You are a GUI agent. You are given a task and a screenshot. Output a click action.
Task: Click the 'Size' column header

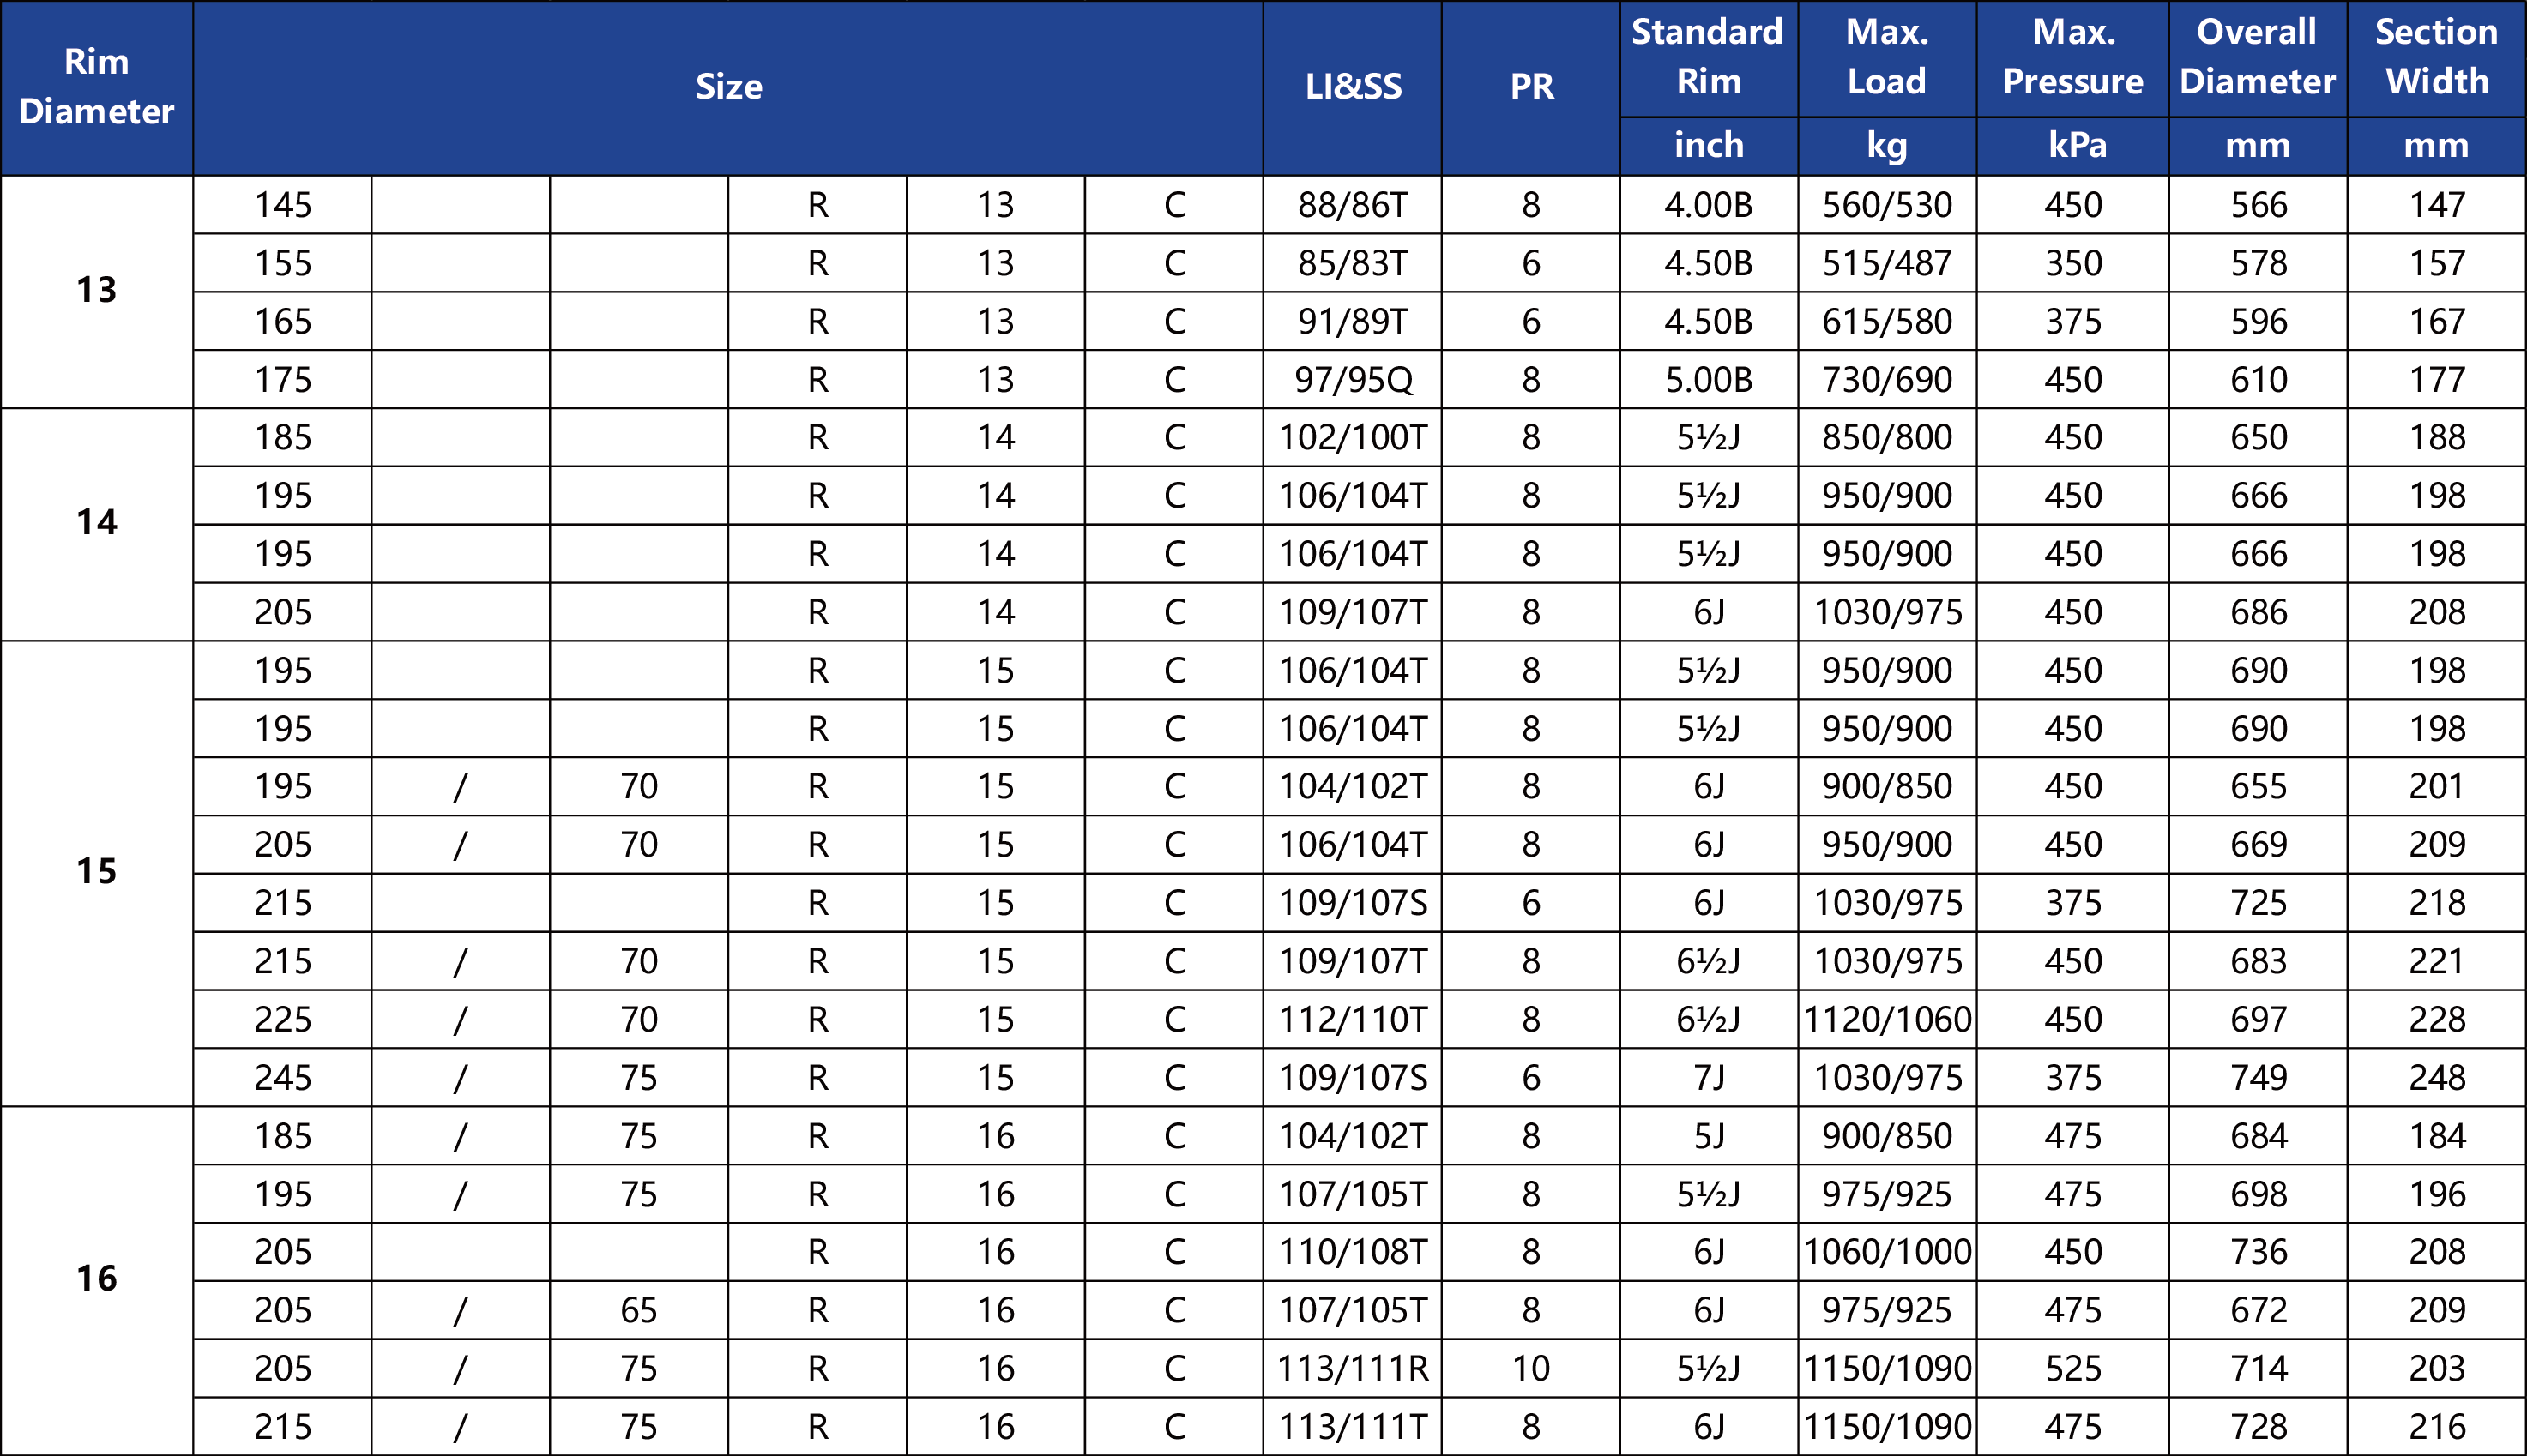pyautogui.click(x=728, y=87)
